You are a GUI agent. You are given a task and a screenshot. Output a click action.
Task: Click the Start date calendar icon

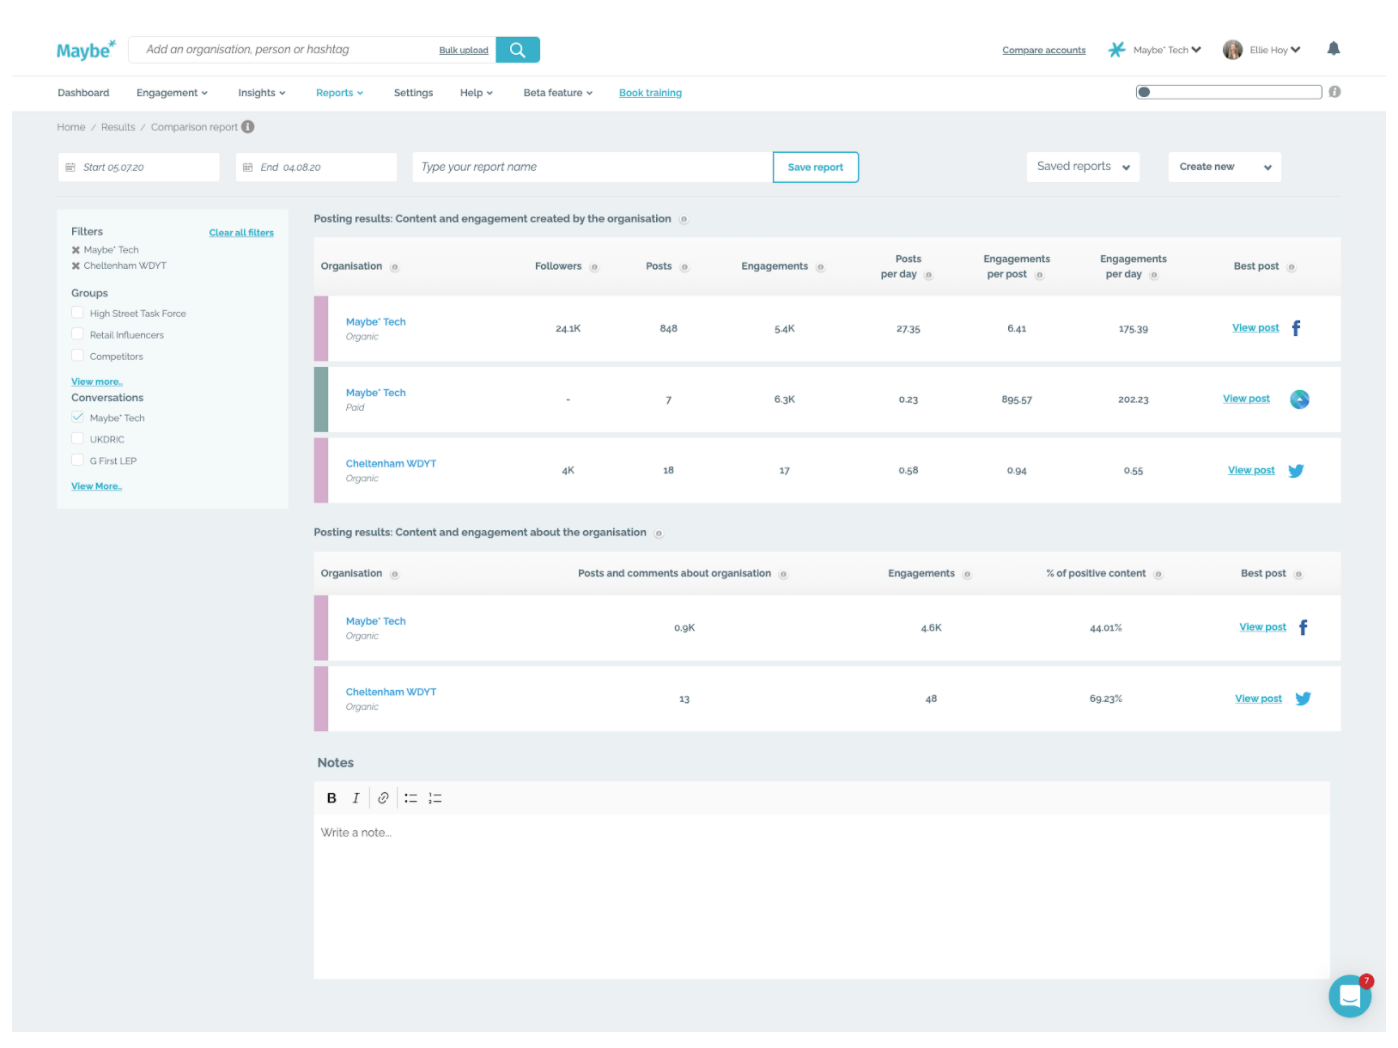pyautogui.click(x=71, y=167)
